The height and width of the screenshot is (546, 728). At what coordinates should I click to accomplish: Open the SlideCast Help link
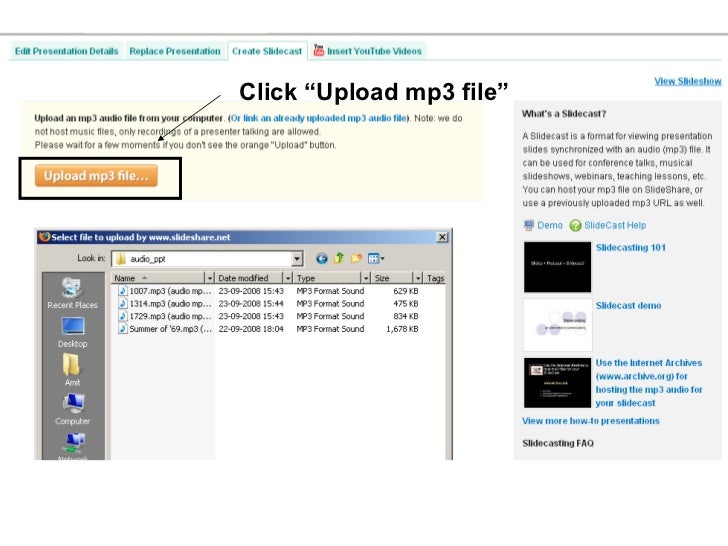(x=615, y=225)
